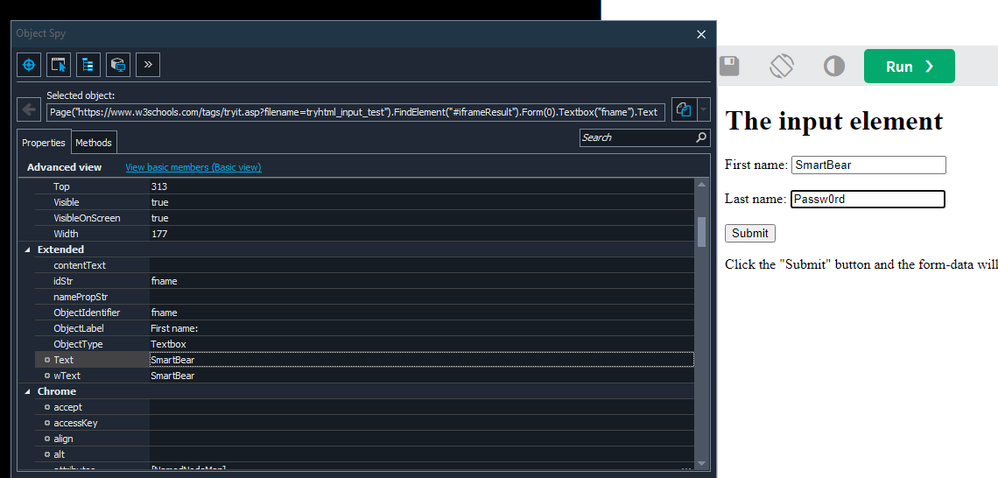Switch to the Methods tab

[x=94, y=143]
